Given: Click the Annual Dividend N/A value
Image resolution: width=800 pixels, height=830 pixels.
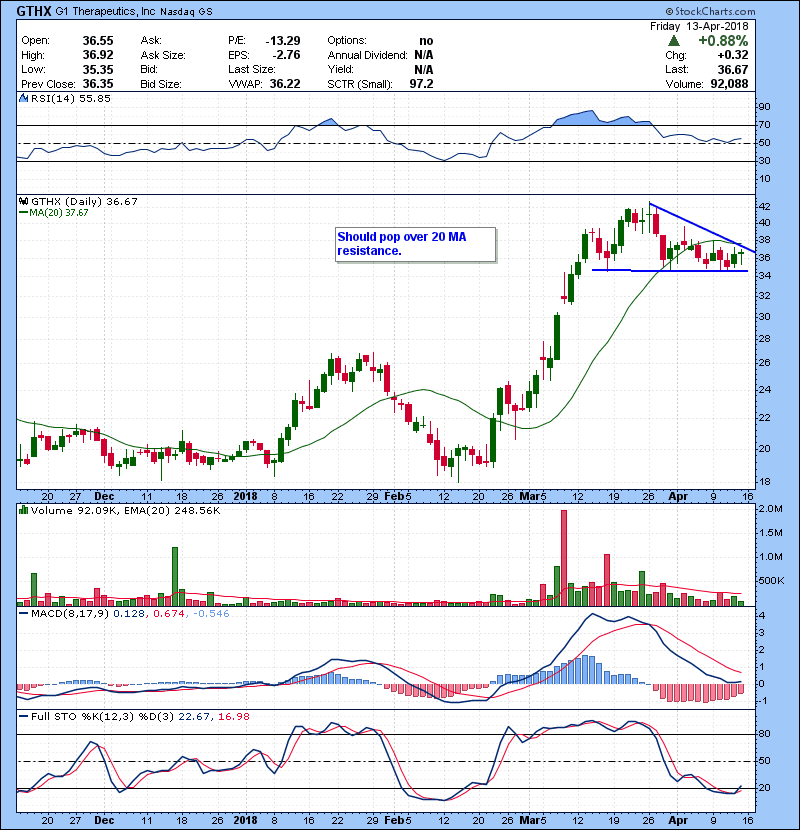Looking at the screenshot, I should (424, 55).
